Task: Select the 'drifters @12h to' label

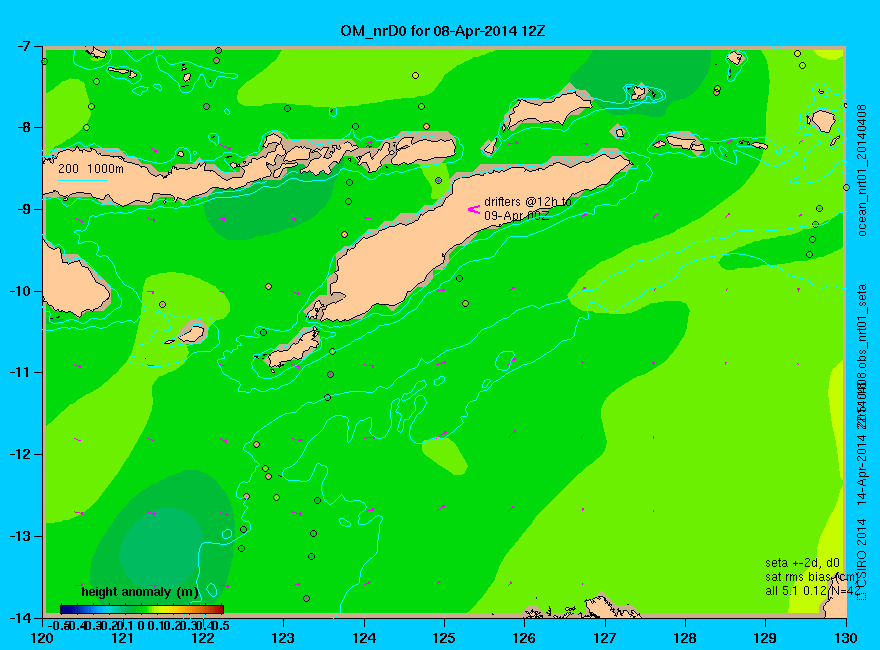Action: [x=528, y=202]
